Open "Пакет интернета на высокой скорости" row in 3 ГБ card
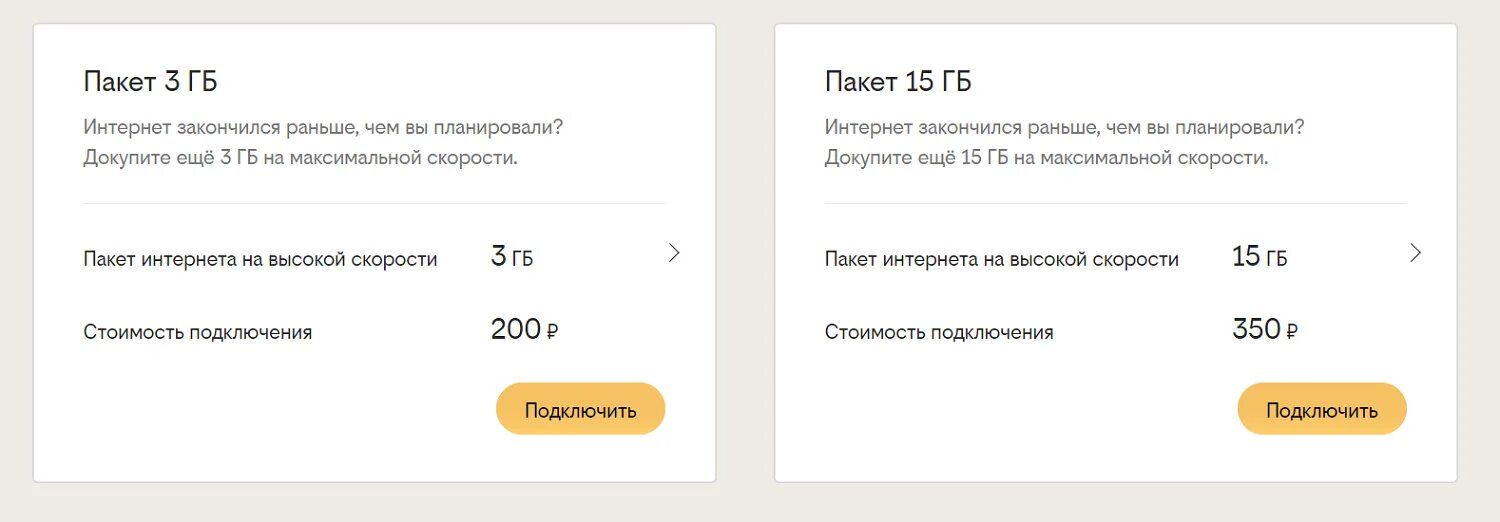1500x522 pixels. click(260, 259)
